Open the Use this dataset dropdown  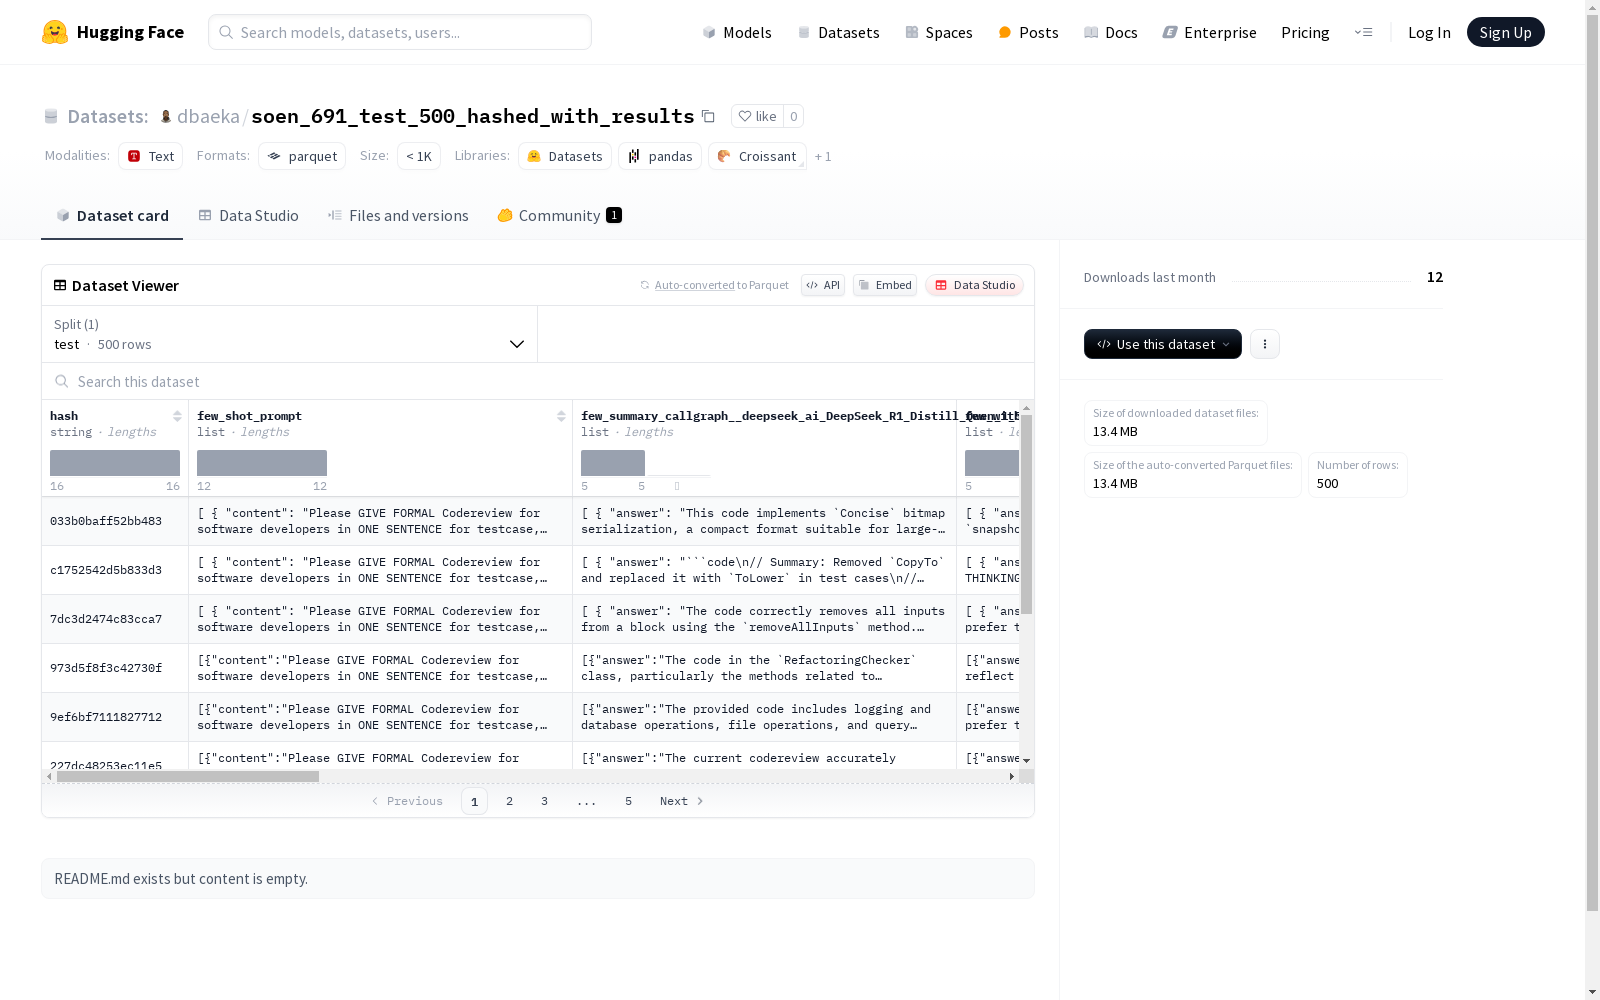pos(1163,344)
